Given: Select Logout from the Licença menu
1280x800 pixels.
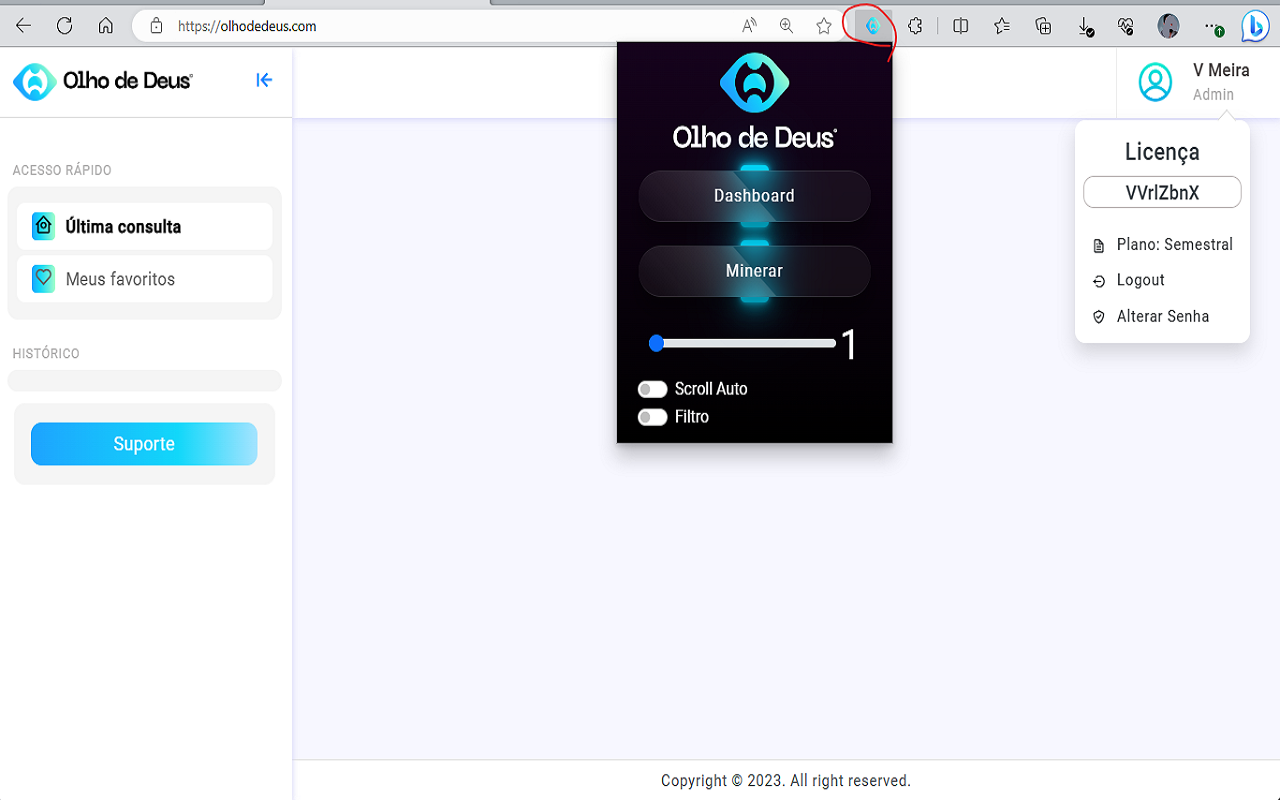Looking at the screenshot, I should [1140, 280].
